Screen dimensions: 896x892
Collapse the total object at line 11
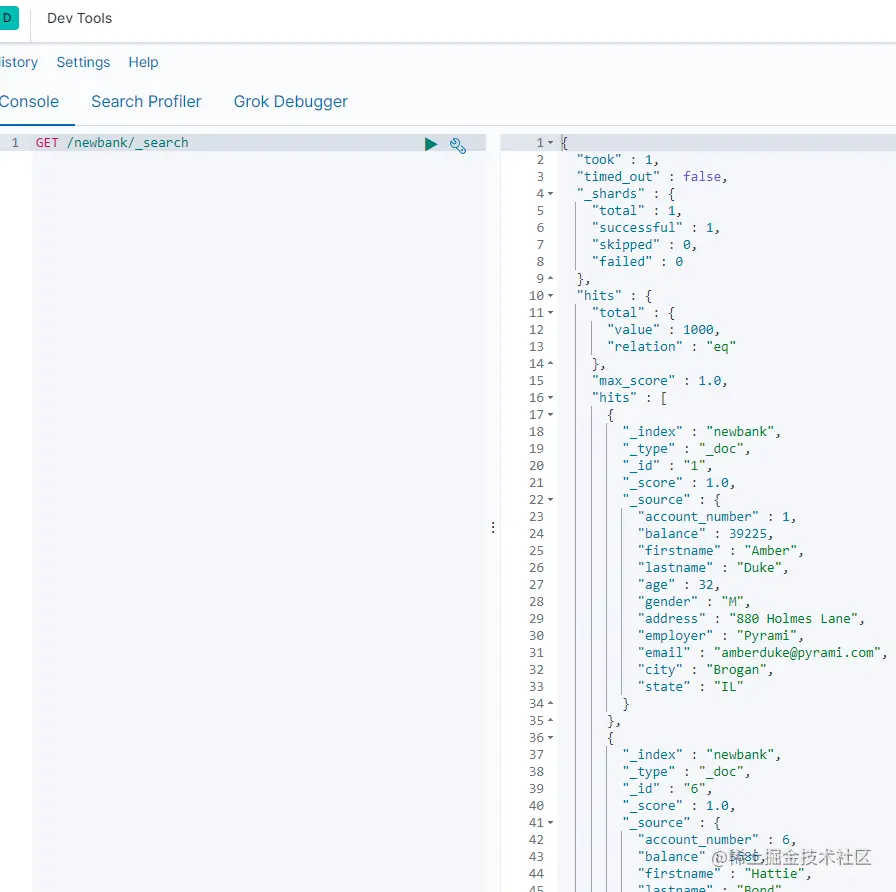pyautogui.click(x=550, y=313)
